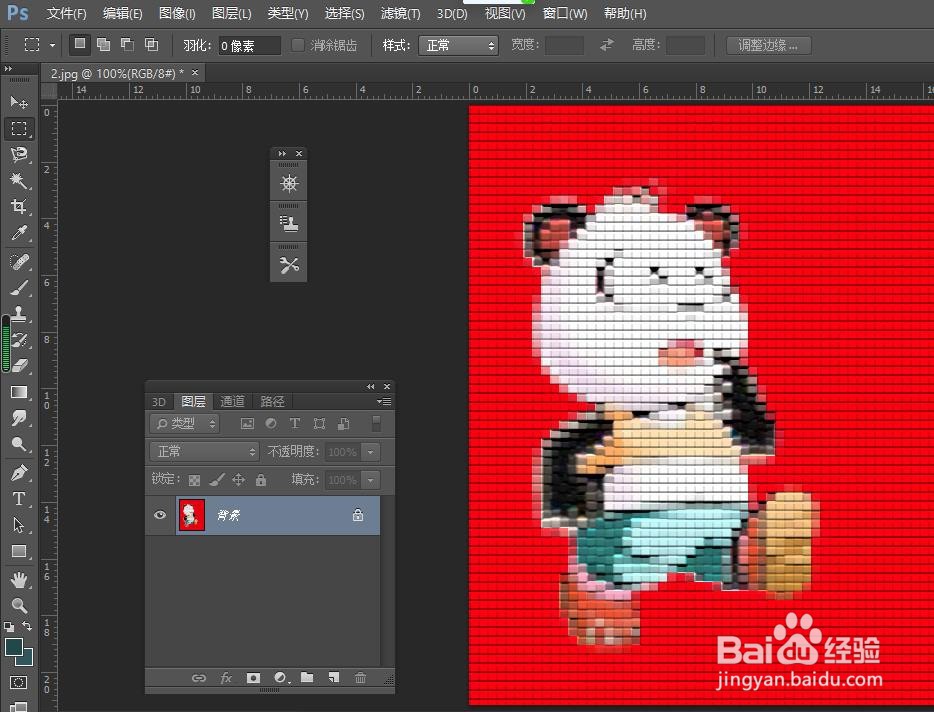Select the Healing Brush tool
The height and width of the screenshot is (712, 934).
click(18, 262)
